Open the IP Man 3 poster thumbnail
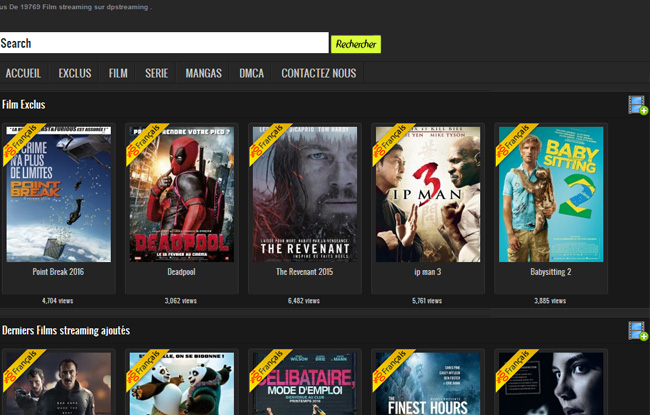 (x=428, y=194)
